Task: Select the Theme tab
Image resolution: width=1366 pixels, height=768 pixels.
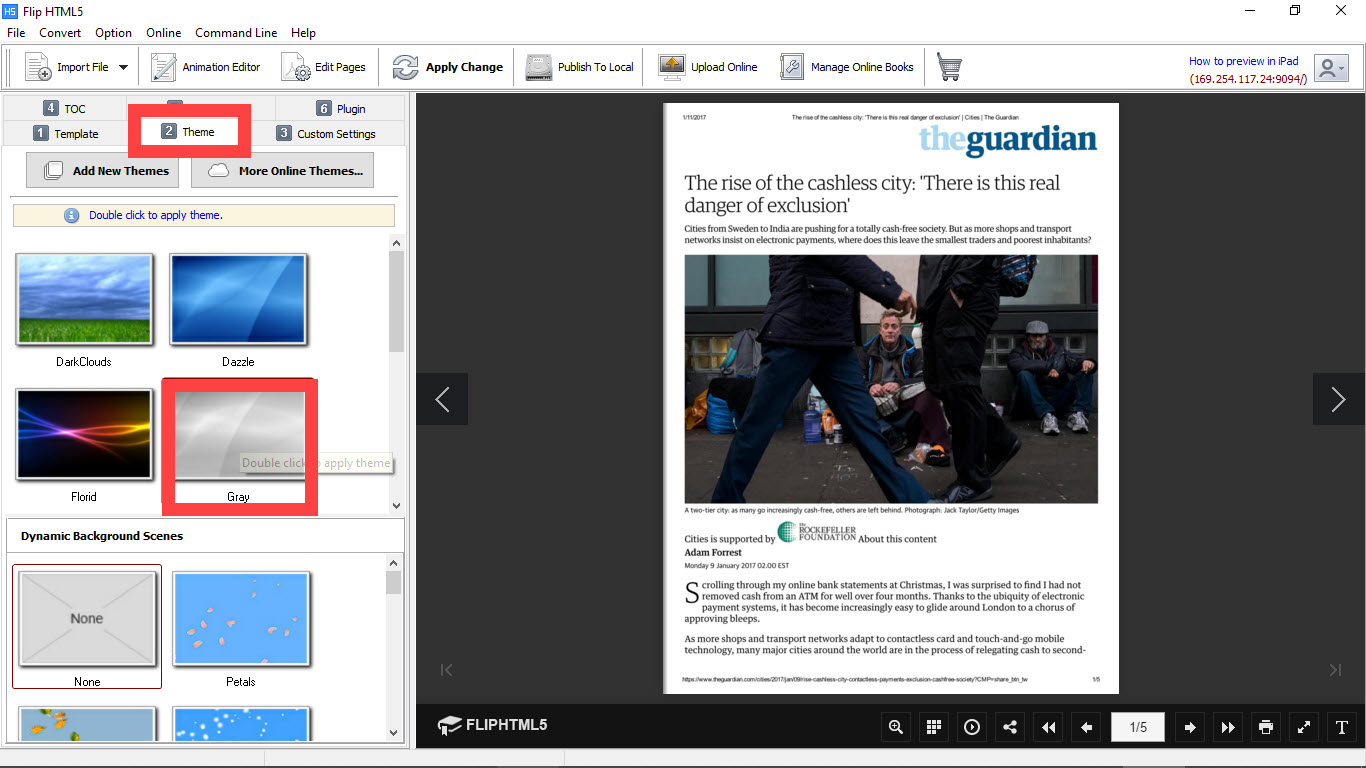Action: tap(189, 132)
